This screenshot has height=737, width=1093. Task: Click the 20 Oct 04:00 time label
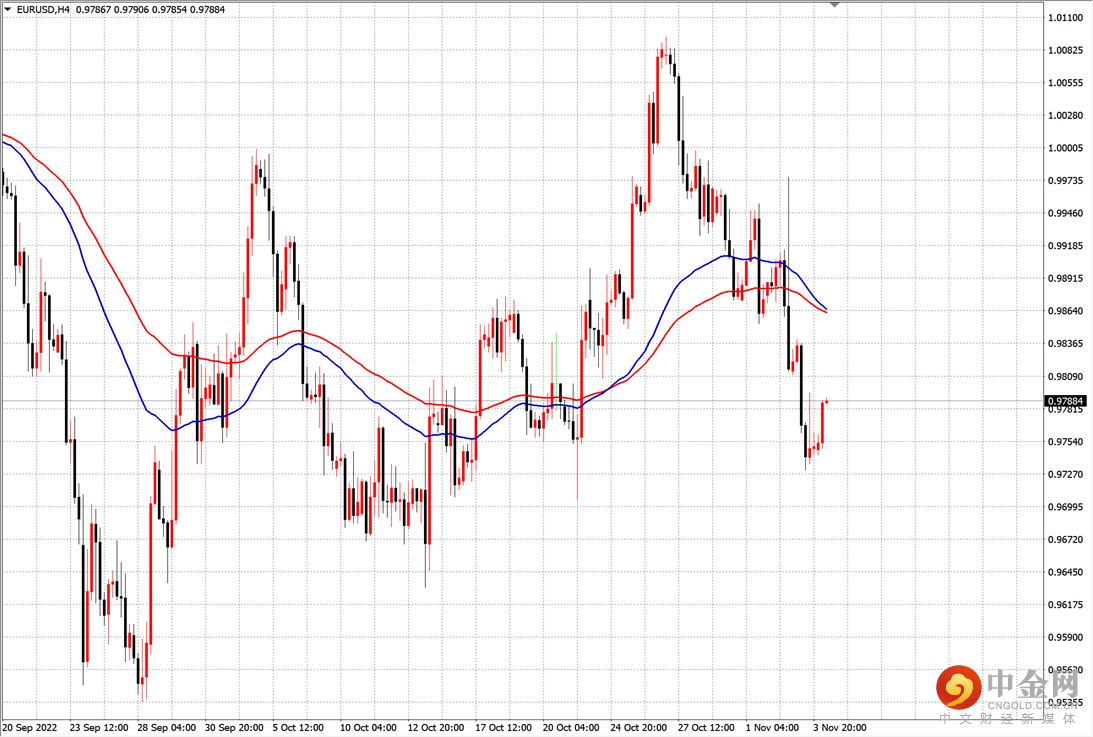point(571,728)
